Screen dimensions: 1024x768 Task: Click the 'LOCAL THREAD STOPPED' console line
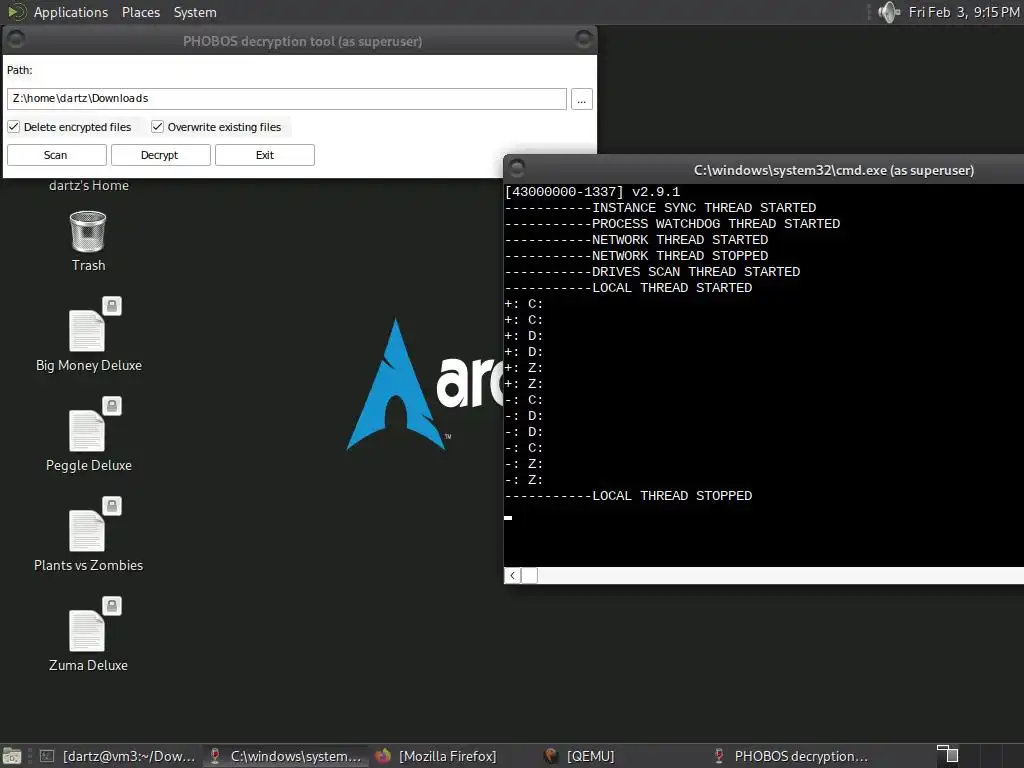[628, 496]
